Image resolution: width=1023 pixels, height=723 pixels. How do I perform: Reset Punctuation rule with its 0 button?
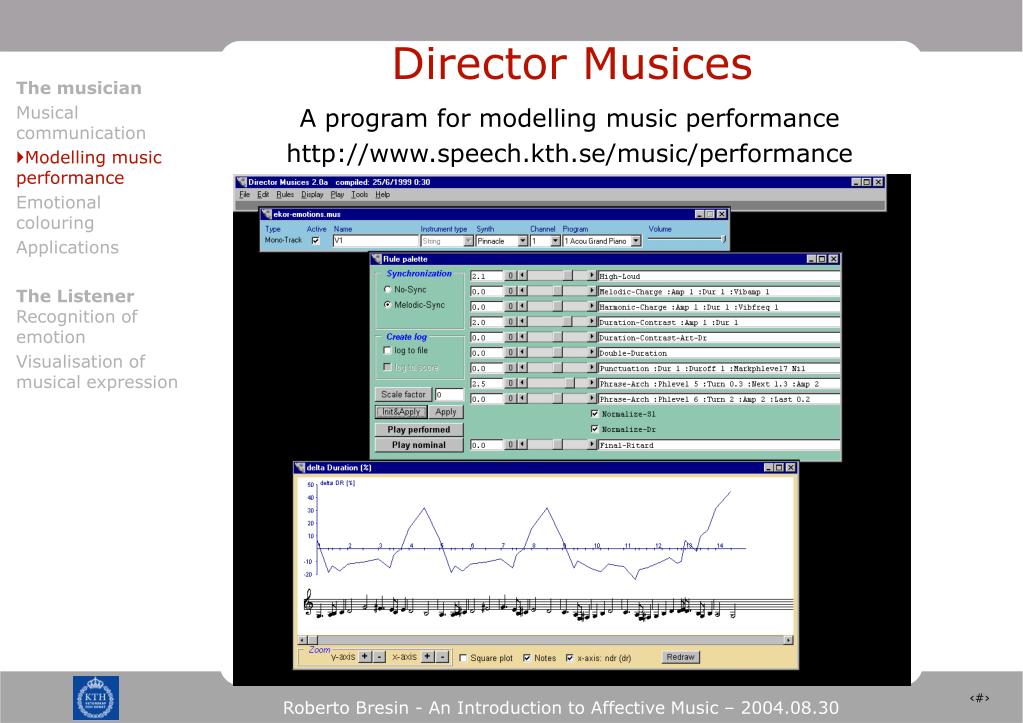pyautogui.click(x=512, y=368)
